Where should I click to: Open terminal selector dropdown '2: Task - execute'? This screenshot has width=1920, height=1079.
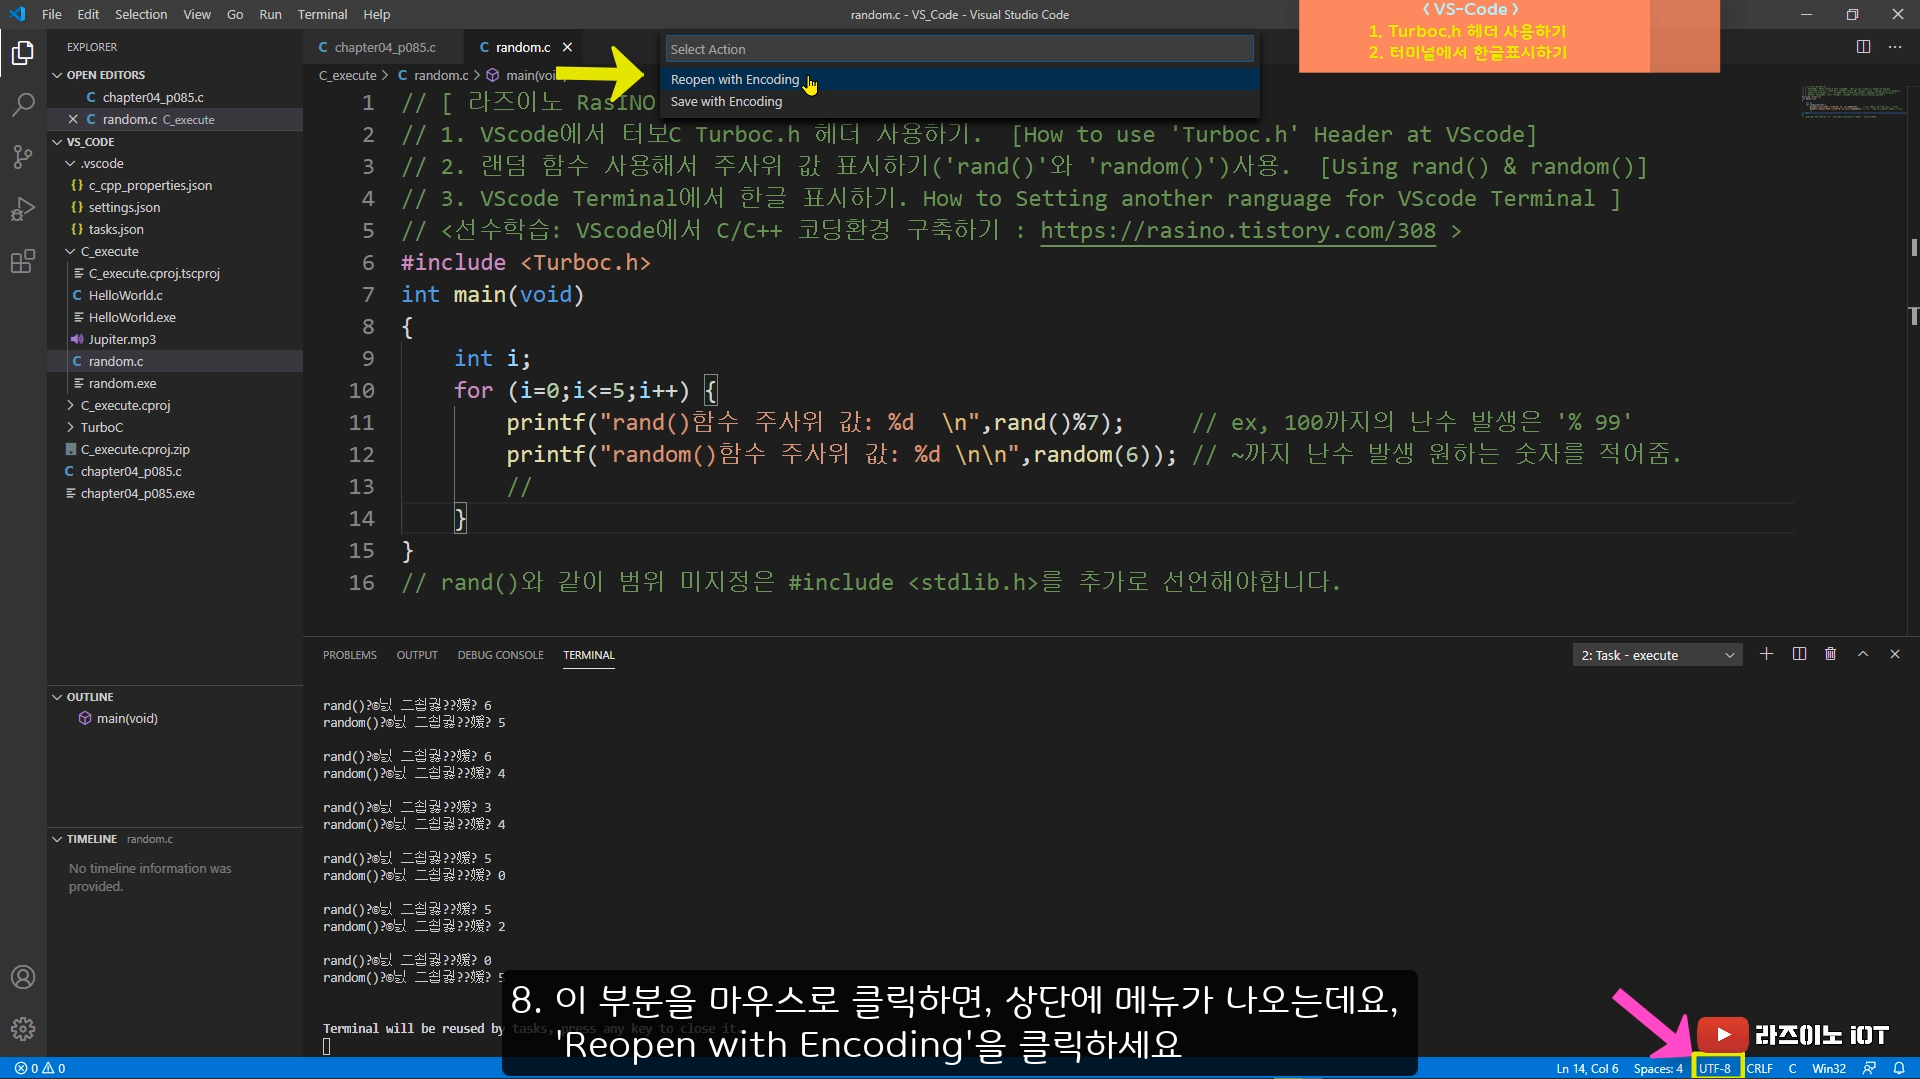(x=1657, y=655)
